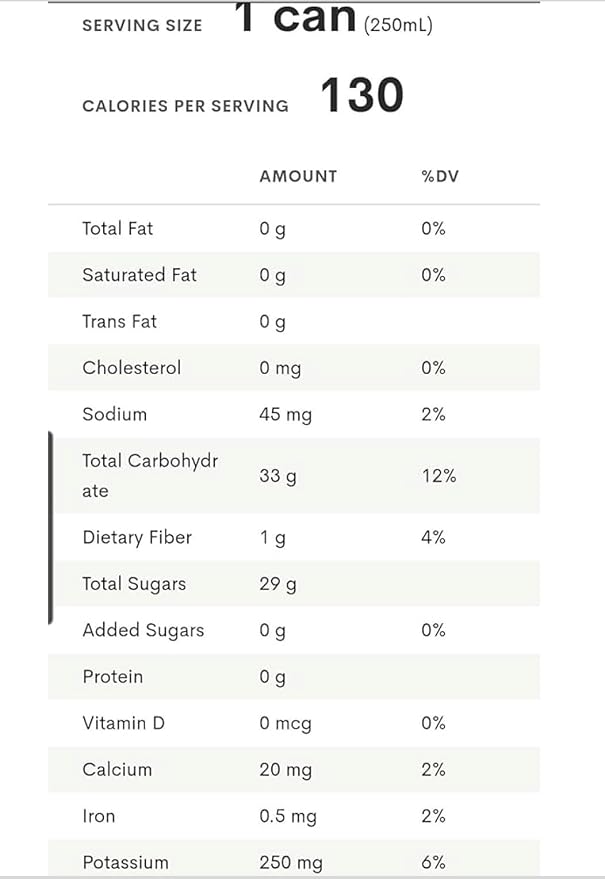Select the Saturated Fat row

pos(294,275)
